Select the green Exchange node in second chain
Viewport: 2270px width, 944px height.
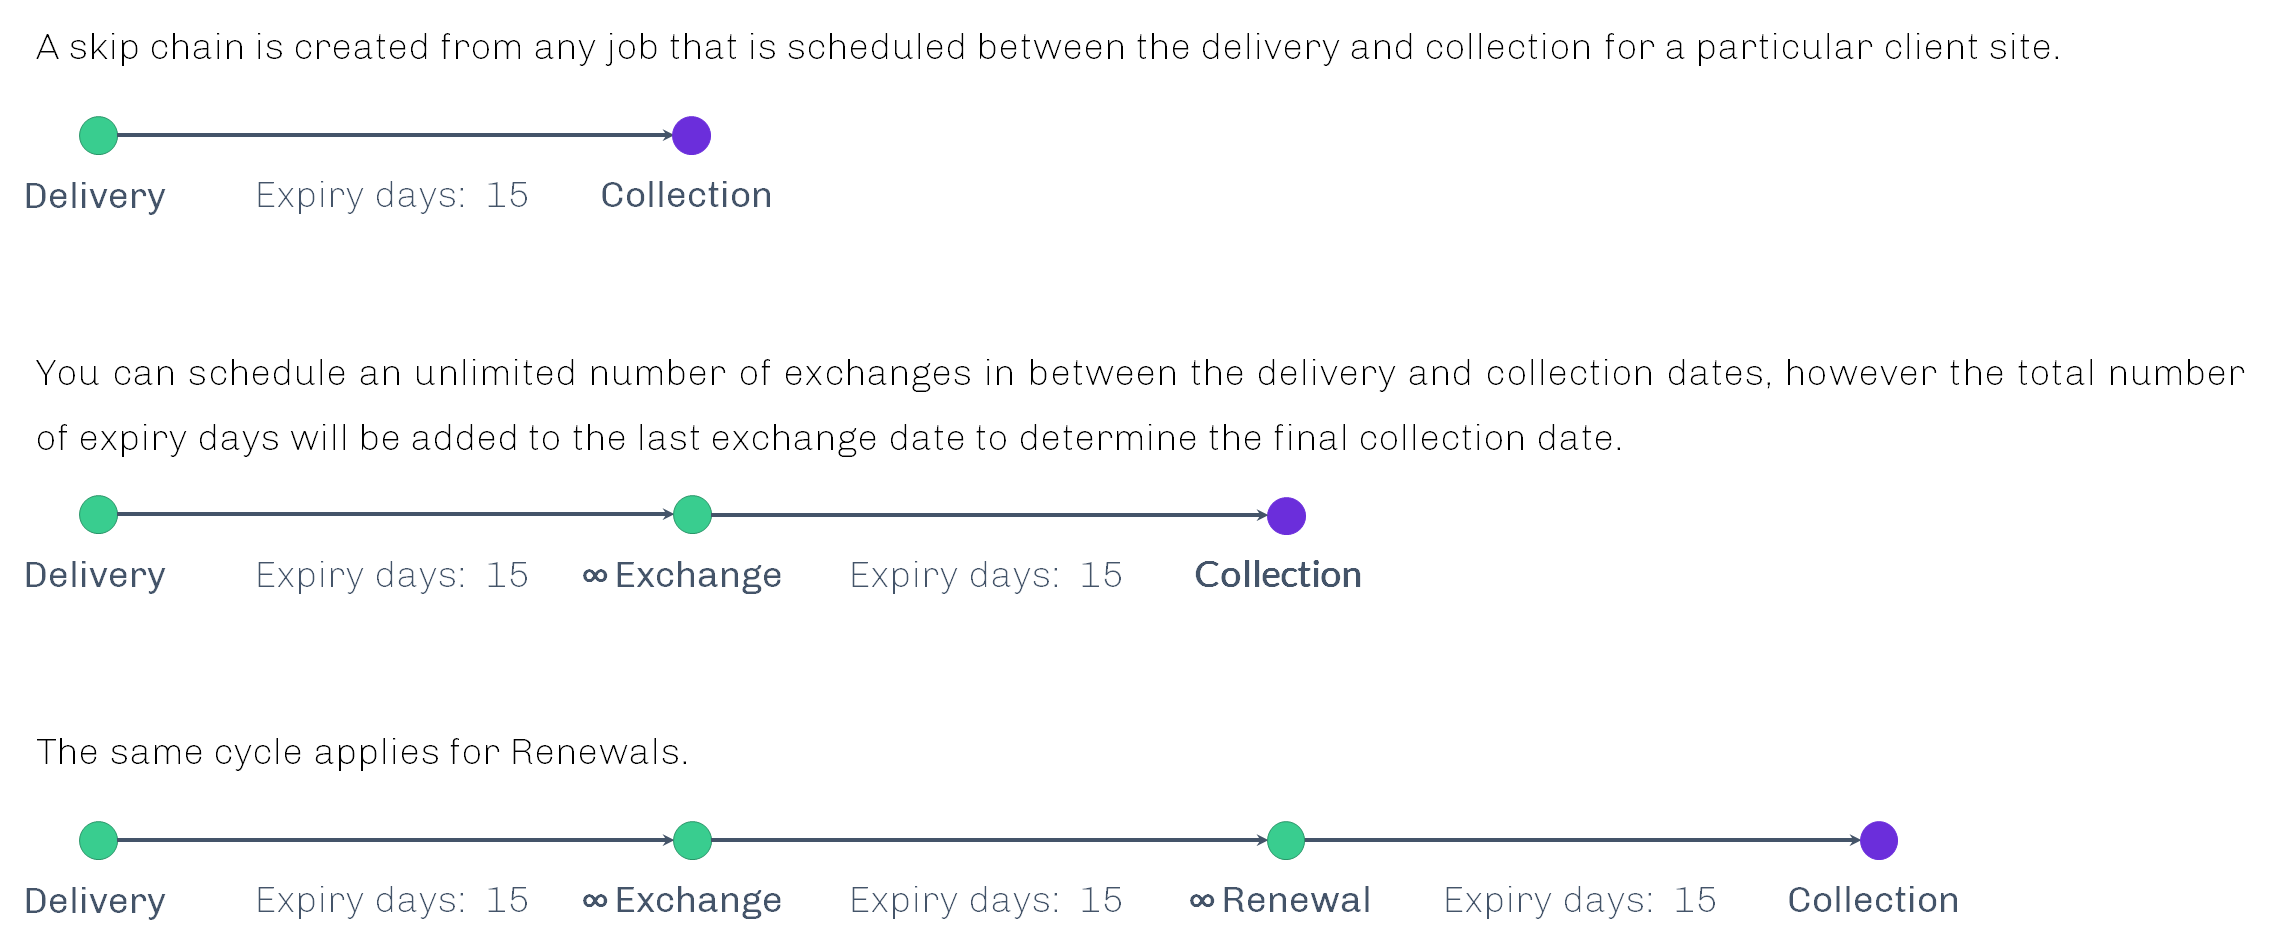[692, 515]
